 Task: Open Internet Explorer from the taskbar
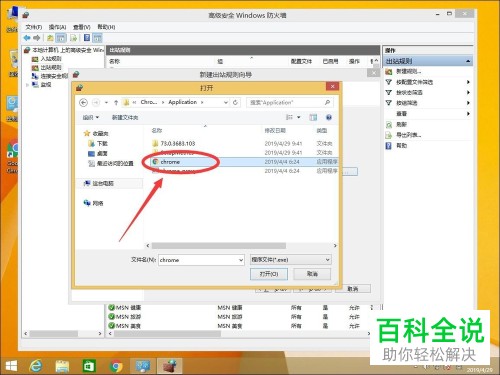36,366
